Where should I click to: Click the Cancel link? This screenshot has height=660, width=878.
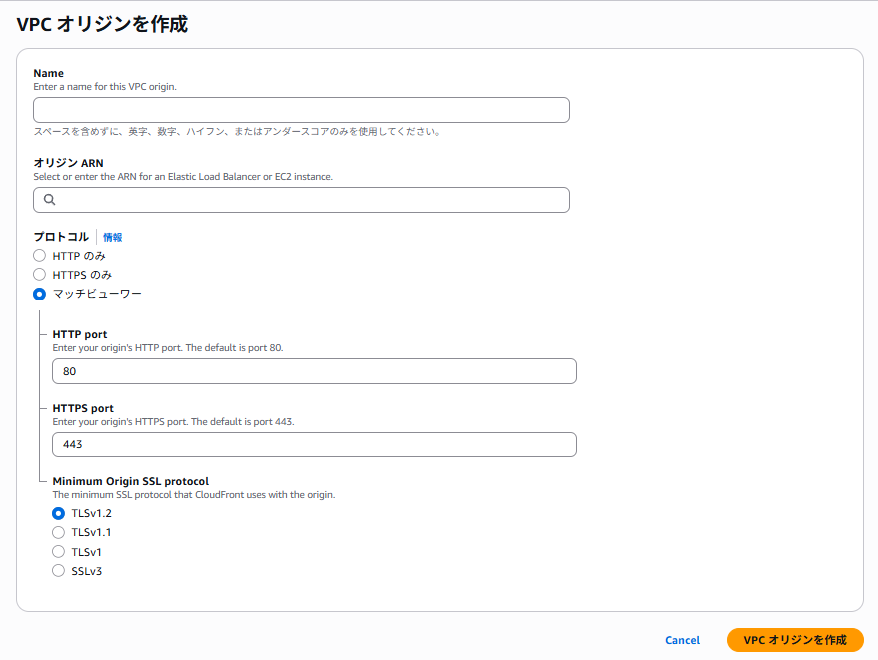[x=682, y=640]
